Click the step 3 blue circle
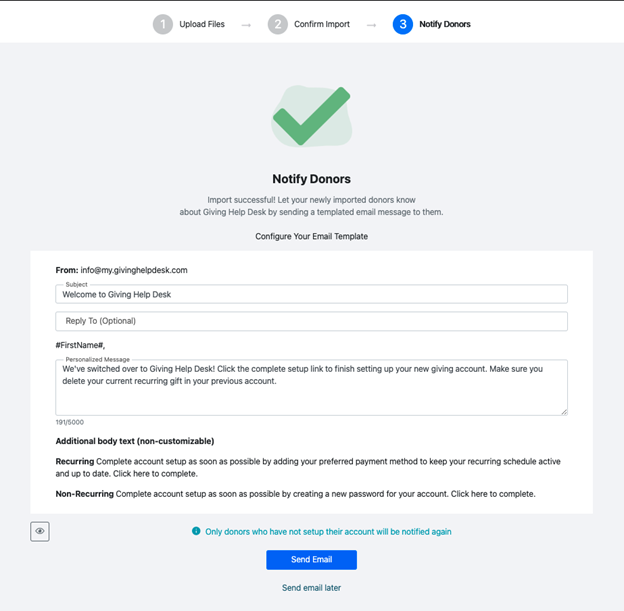 coord(403,24)
